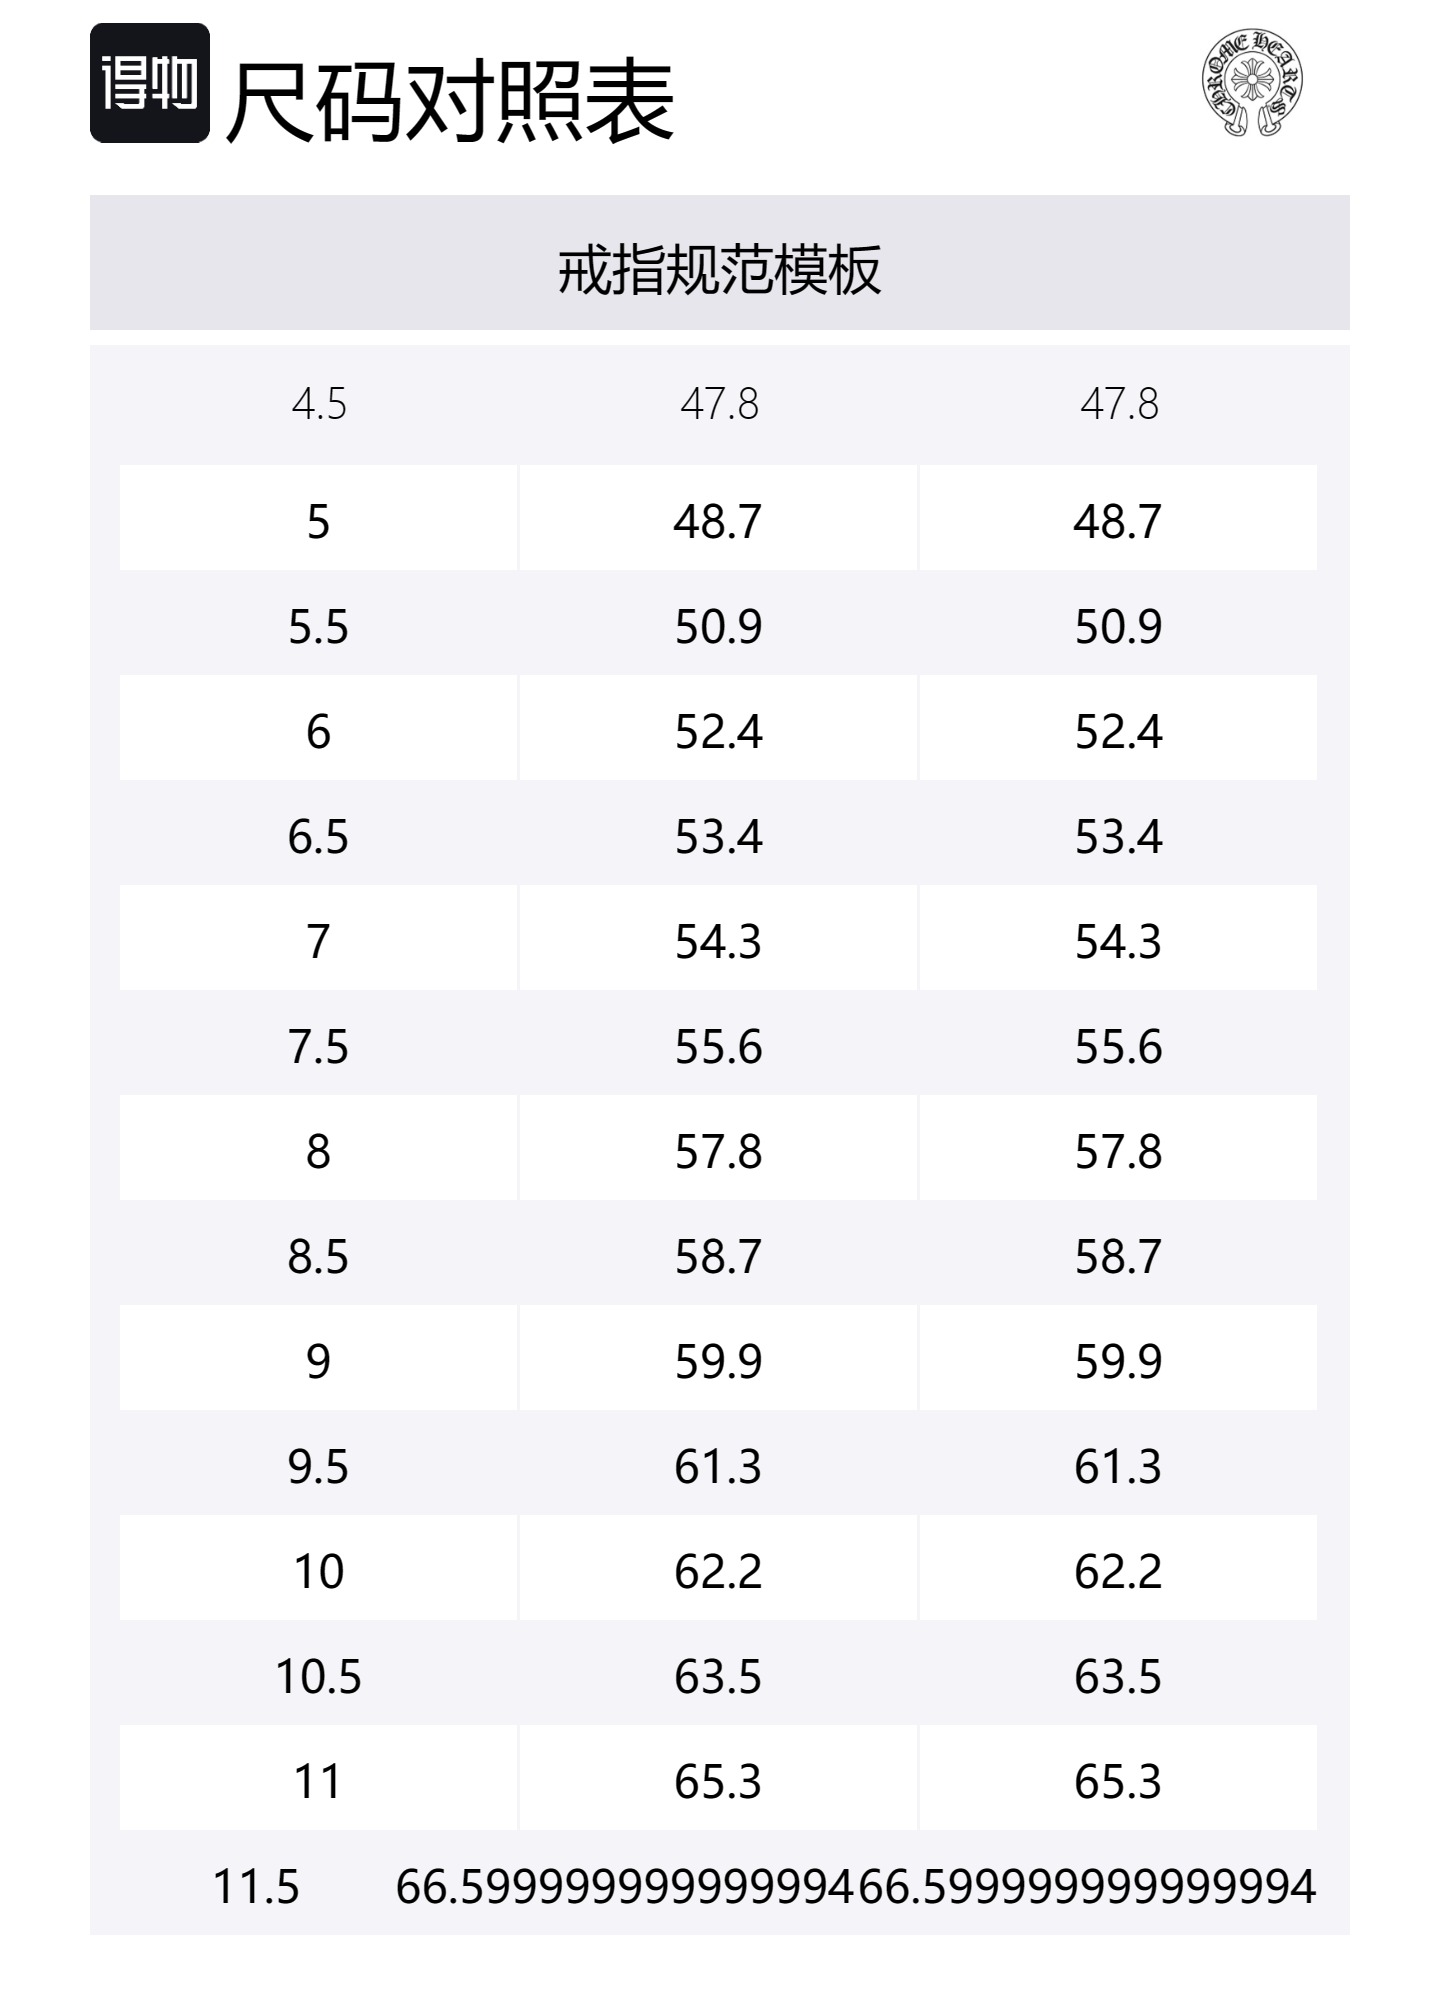Click size 5 cell
1440x2016 pixels.
point(318,521)
